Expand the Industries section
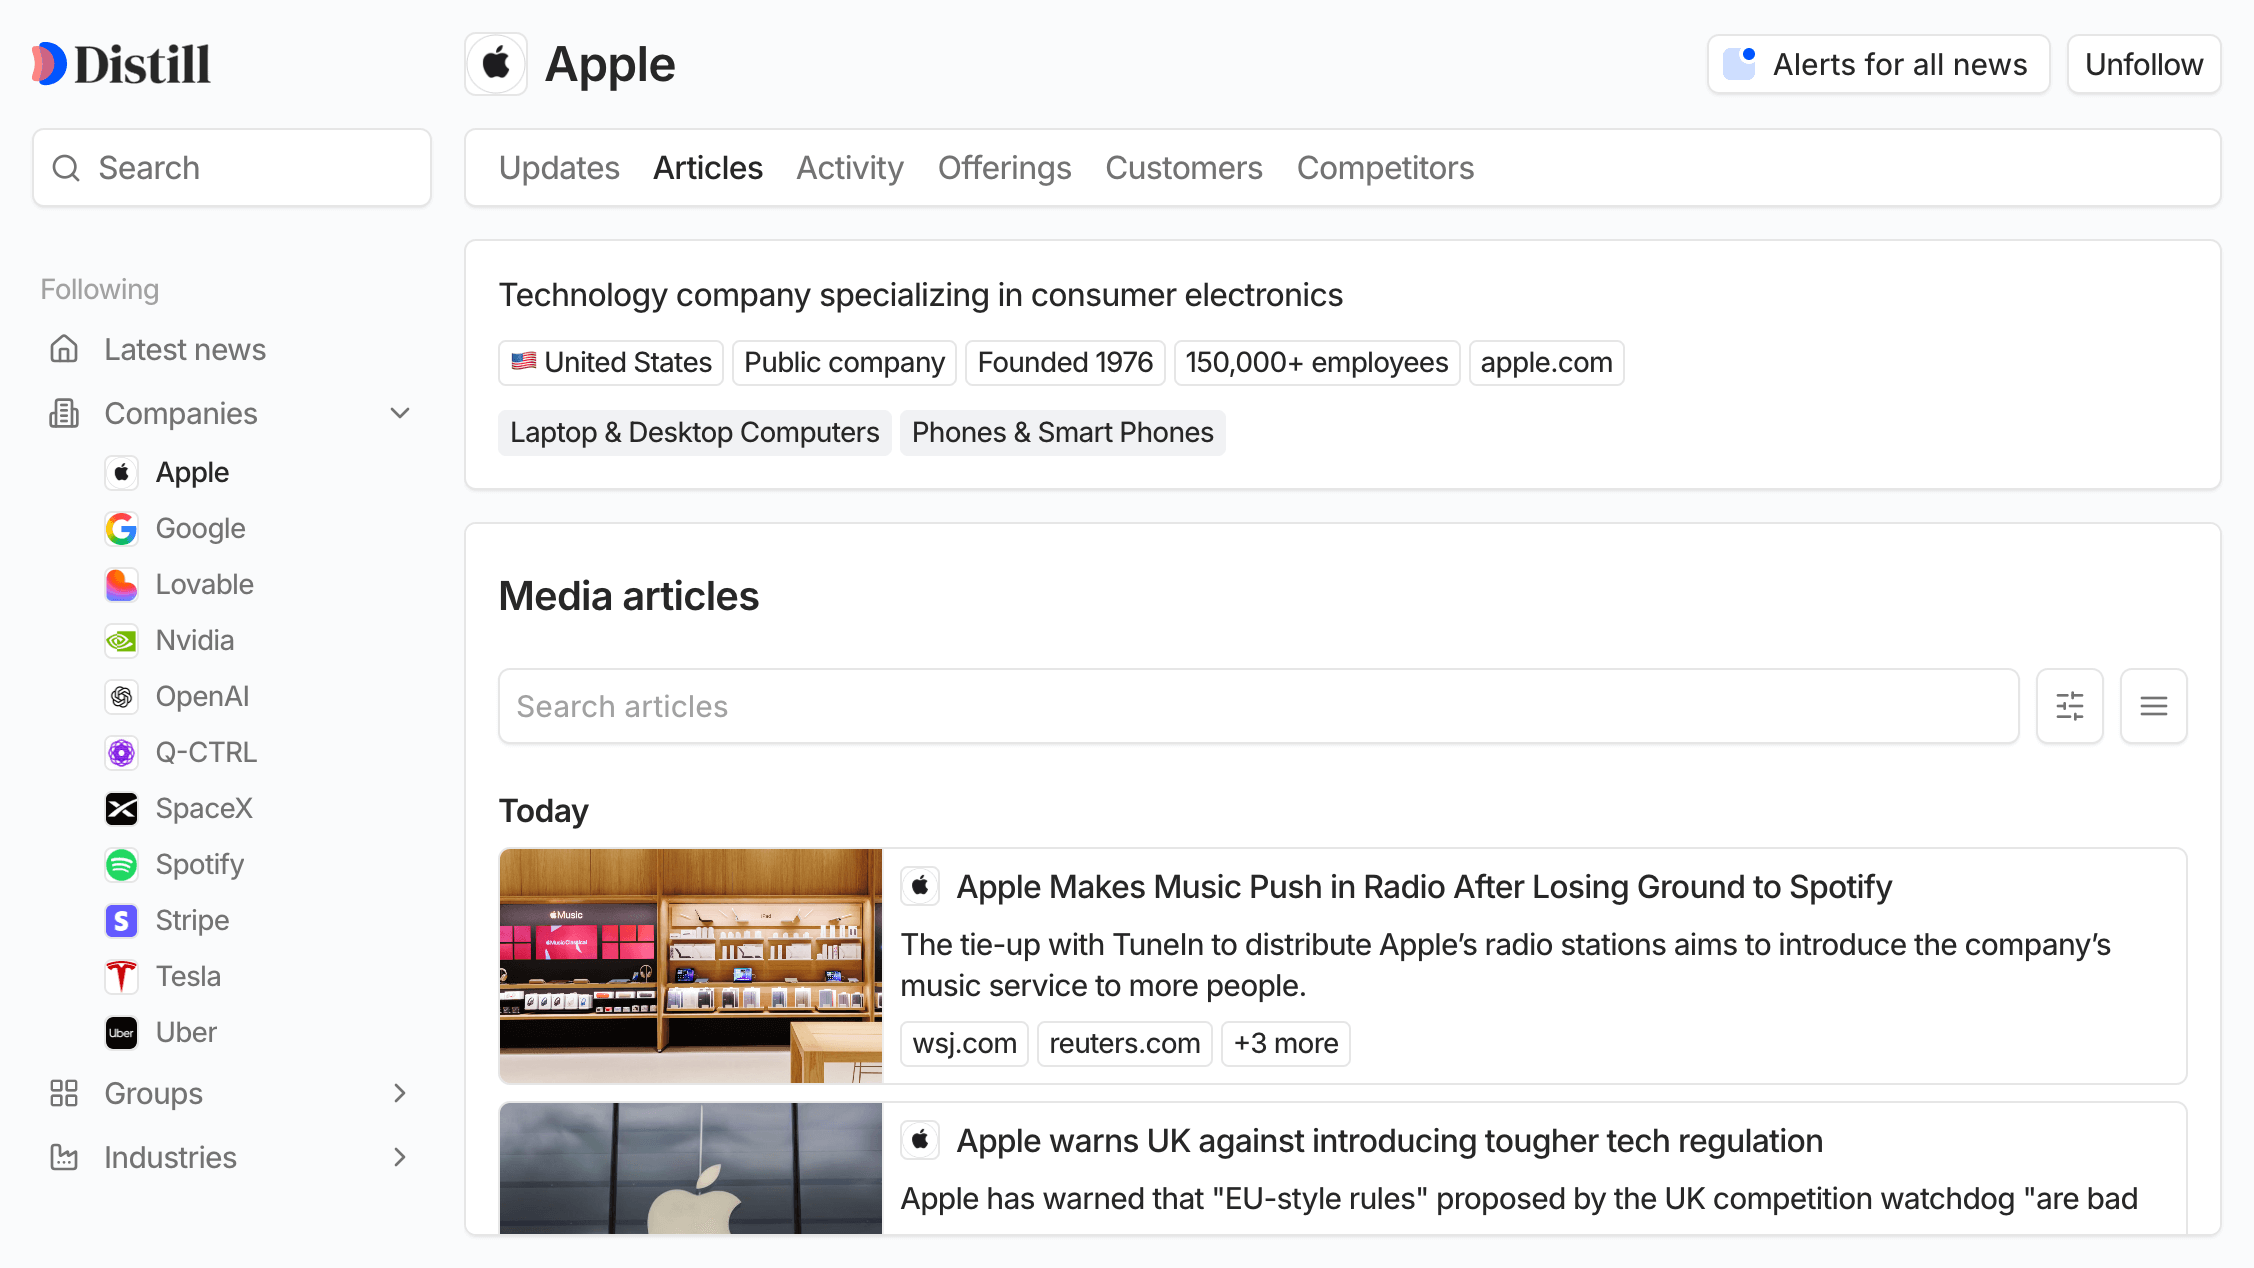This screenshot has width=2254, height=1268. point(400,1157)
